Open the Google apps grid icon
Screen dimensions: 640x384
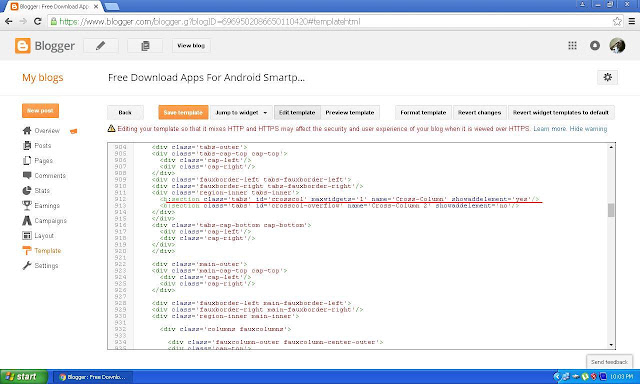click(x=572, y=45)
